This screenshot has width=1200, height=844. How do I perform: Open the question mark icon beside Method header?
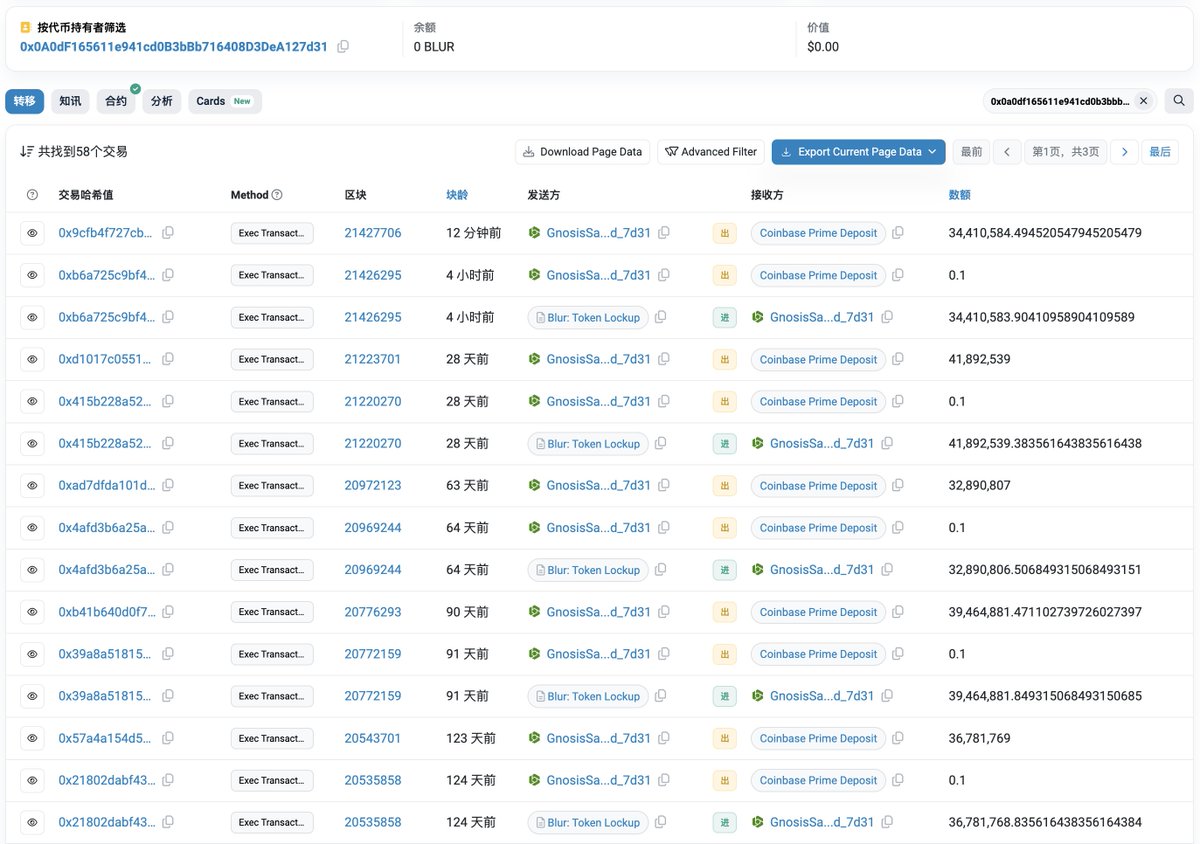pyautogui.click(x=277, y=195)
